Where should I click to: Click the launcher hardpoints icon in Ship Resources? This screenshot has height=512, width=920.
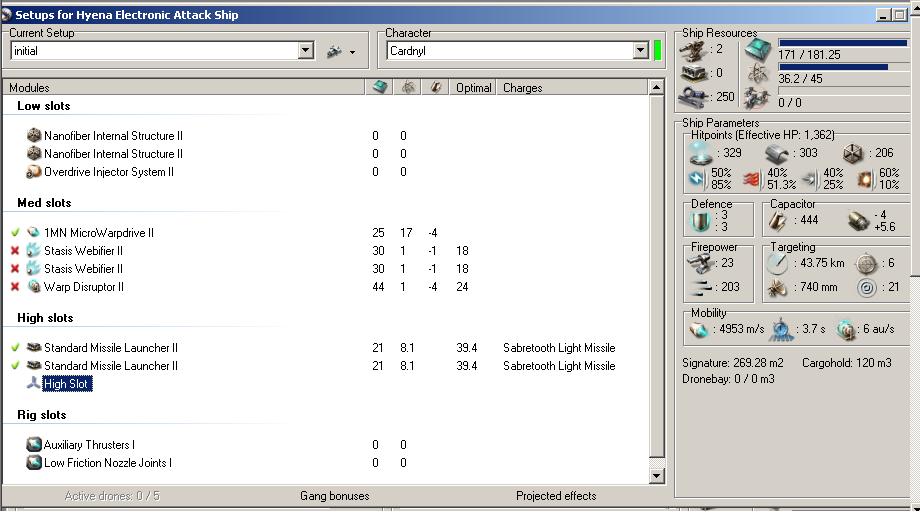tap(694, 74)
